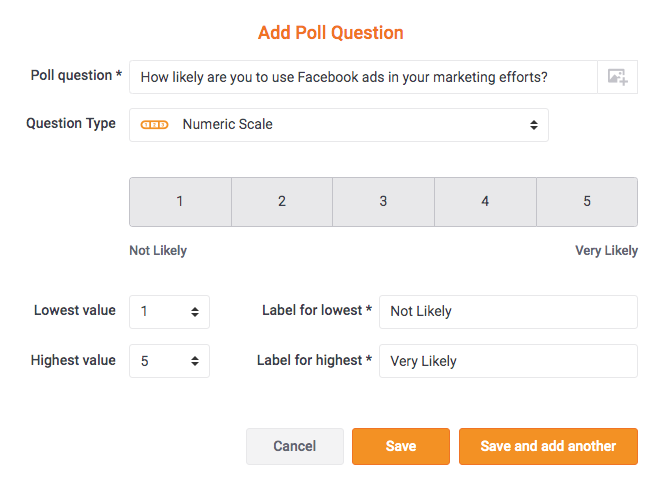Select scale value 3 in preview
This screenshot has height=482, width=655.
pyautogui.click(x=383, y=202)
